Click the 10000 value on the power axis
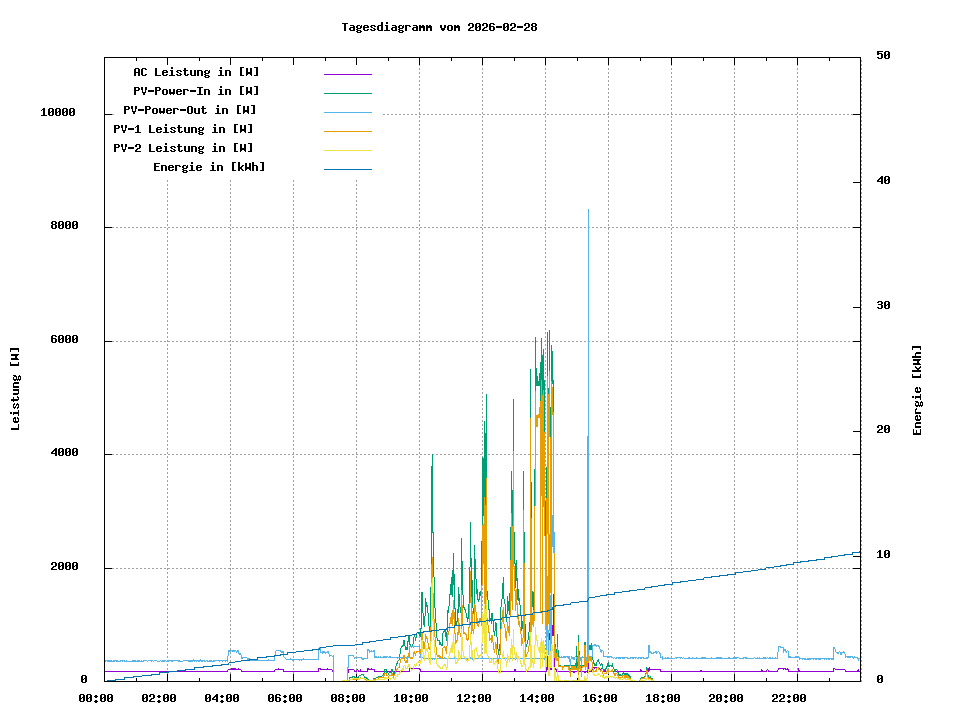The width and height of the screenshot is (960, 720). pyautogui.click(x=58, y=113)
